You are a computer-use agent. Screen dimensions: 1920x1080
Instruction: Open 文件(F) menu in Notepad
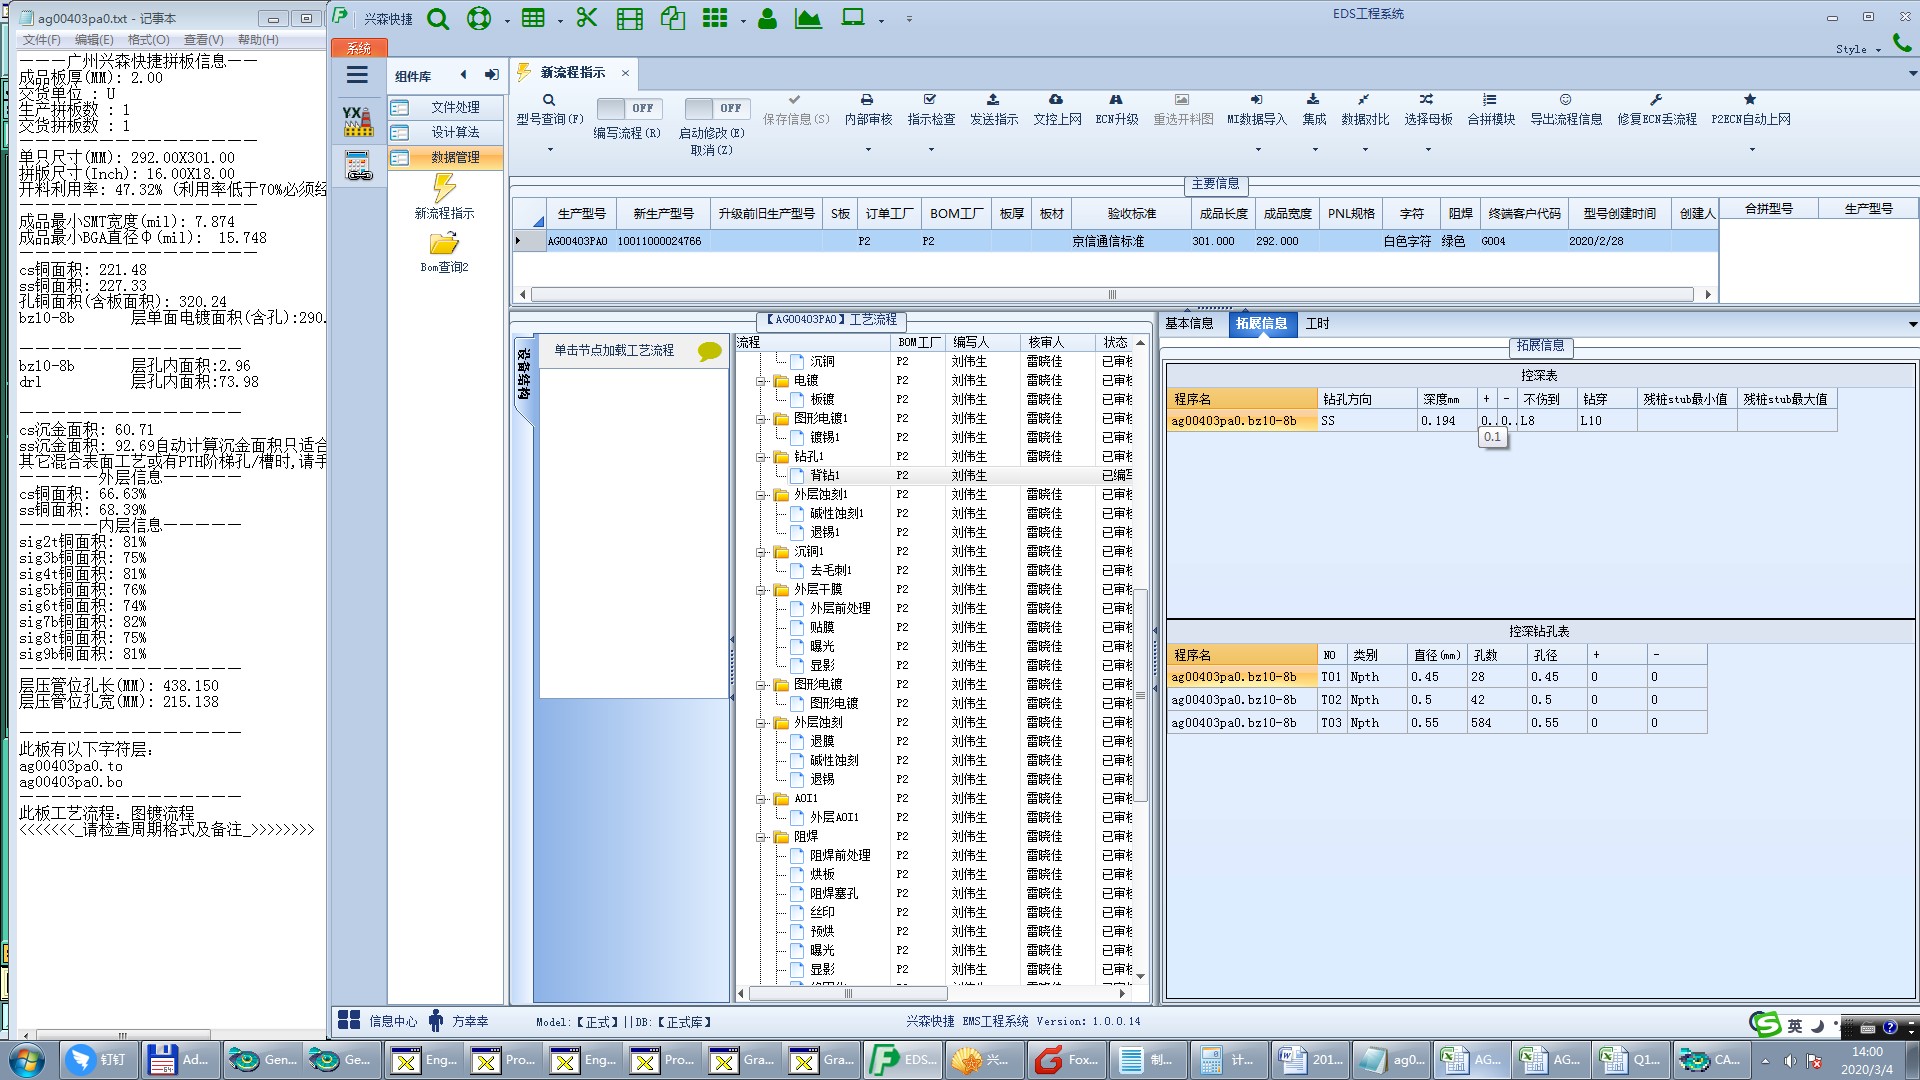tap(41, 40)
